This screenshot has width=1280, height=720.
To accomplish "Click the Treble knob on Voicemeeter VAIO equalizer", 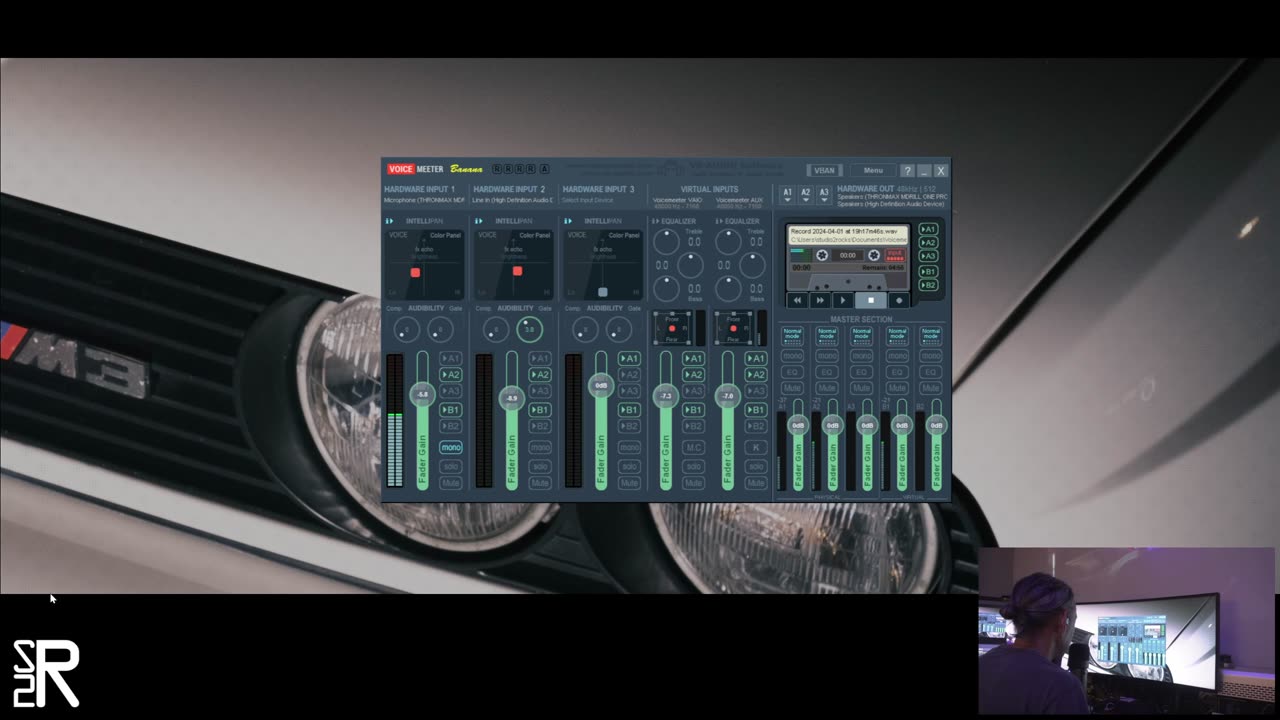I will click(x=666, y=241).
